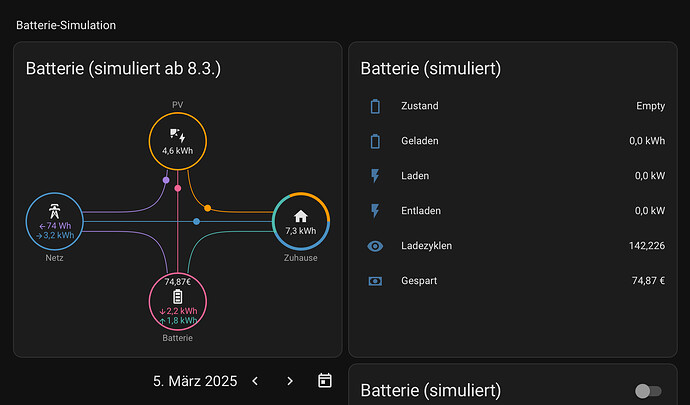Click the 74,87€ label above battery

(x=177, y=282)
